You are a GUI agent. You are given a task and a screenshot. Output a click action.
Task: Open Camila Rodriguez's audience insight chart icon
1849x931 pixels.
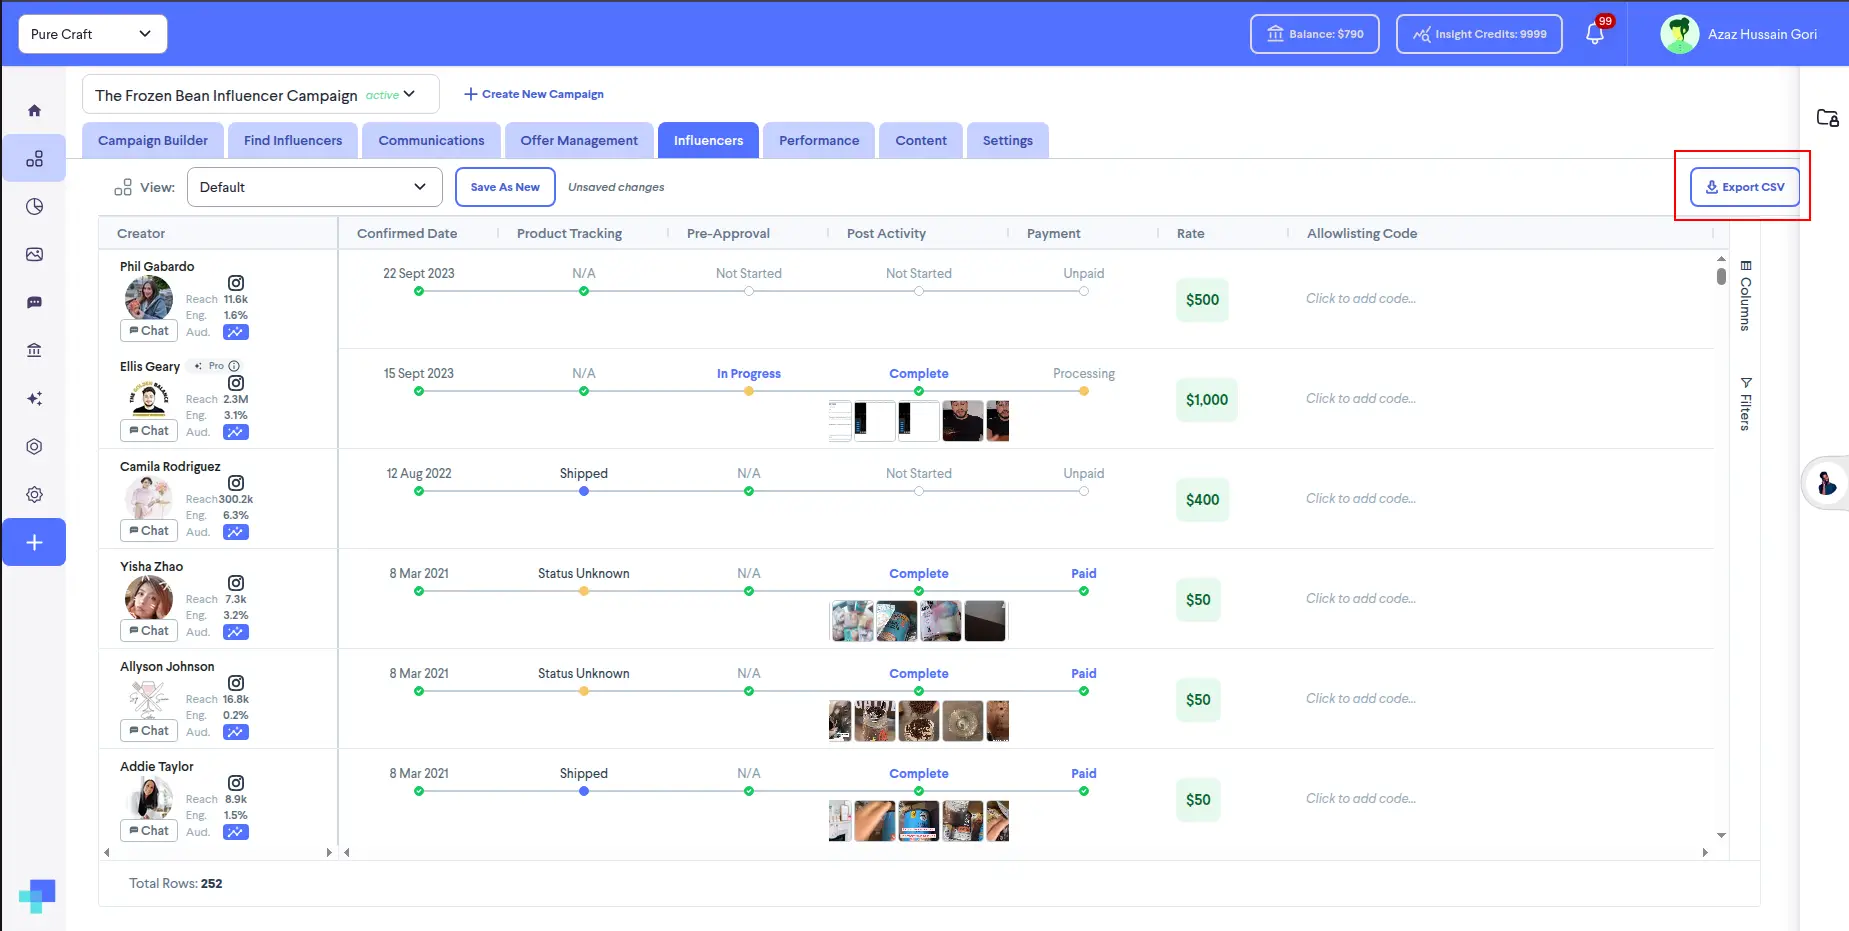click(x=236, y=532)
